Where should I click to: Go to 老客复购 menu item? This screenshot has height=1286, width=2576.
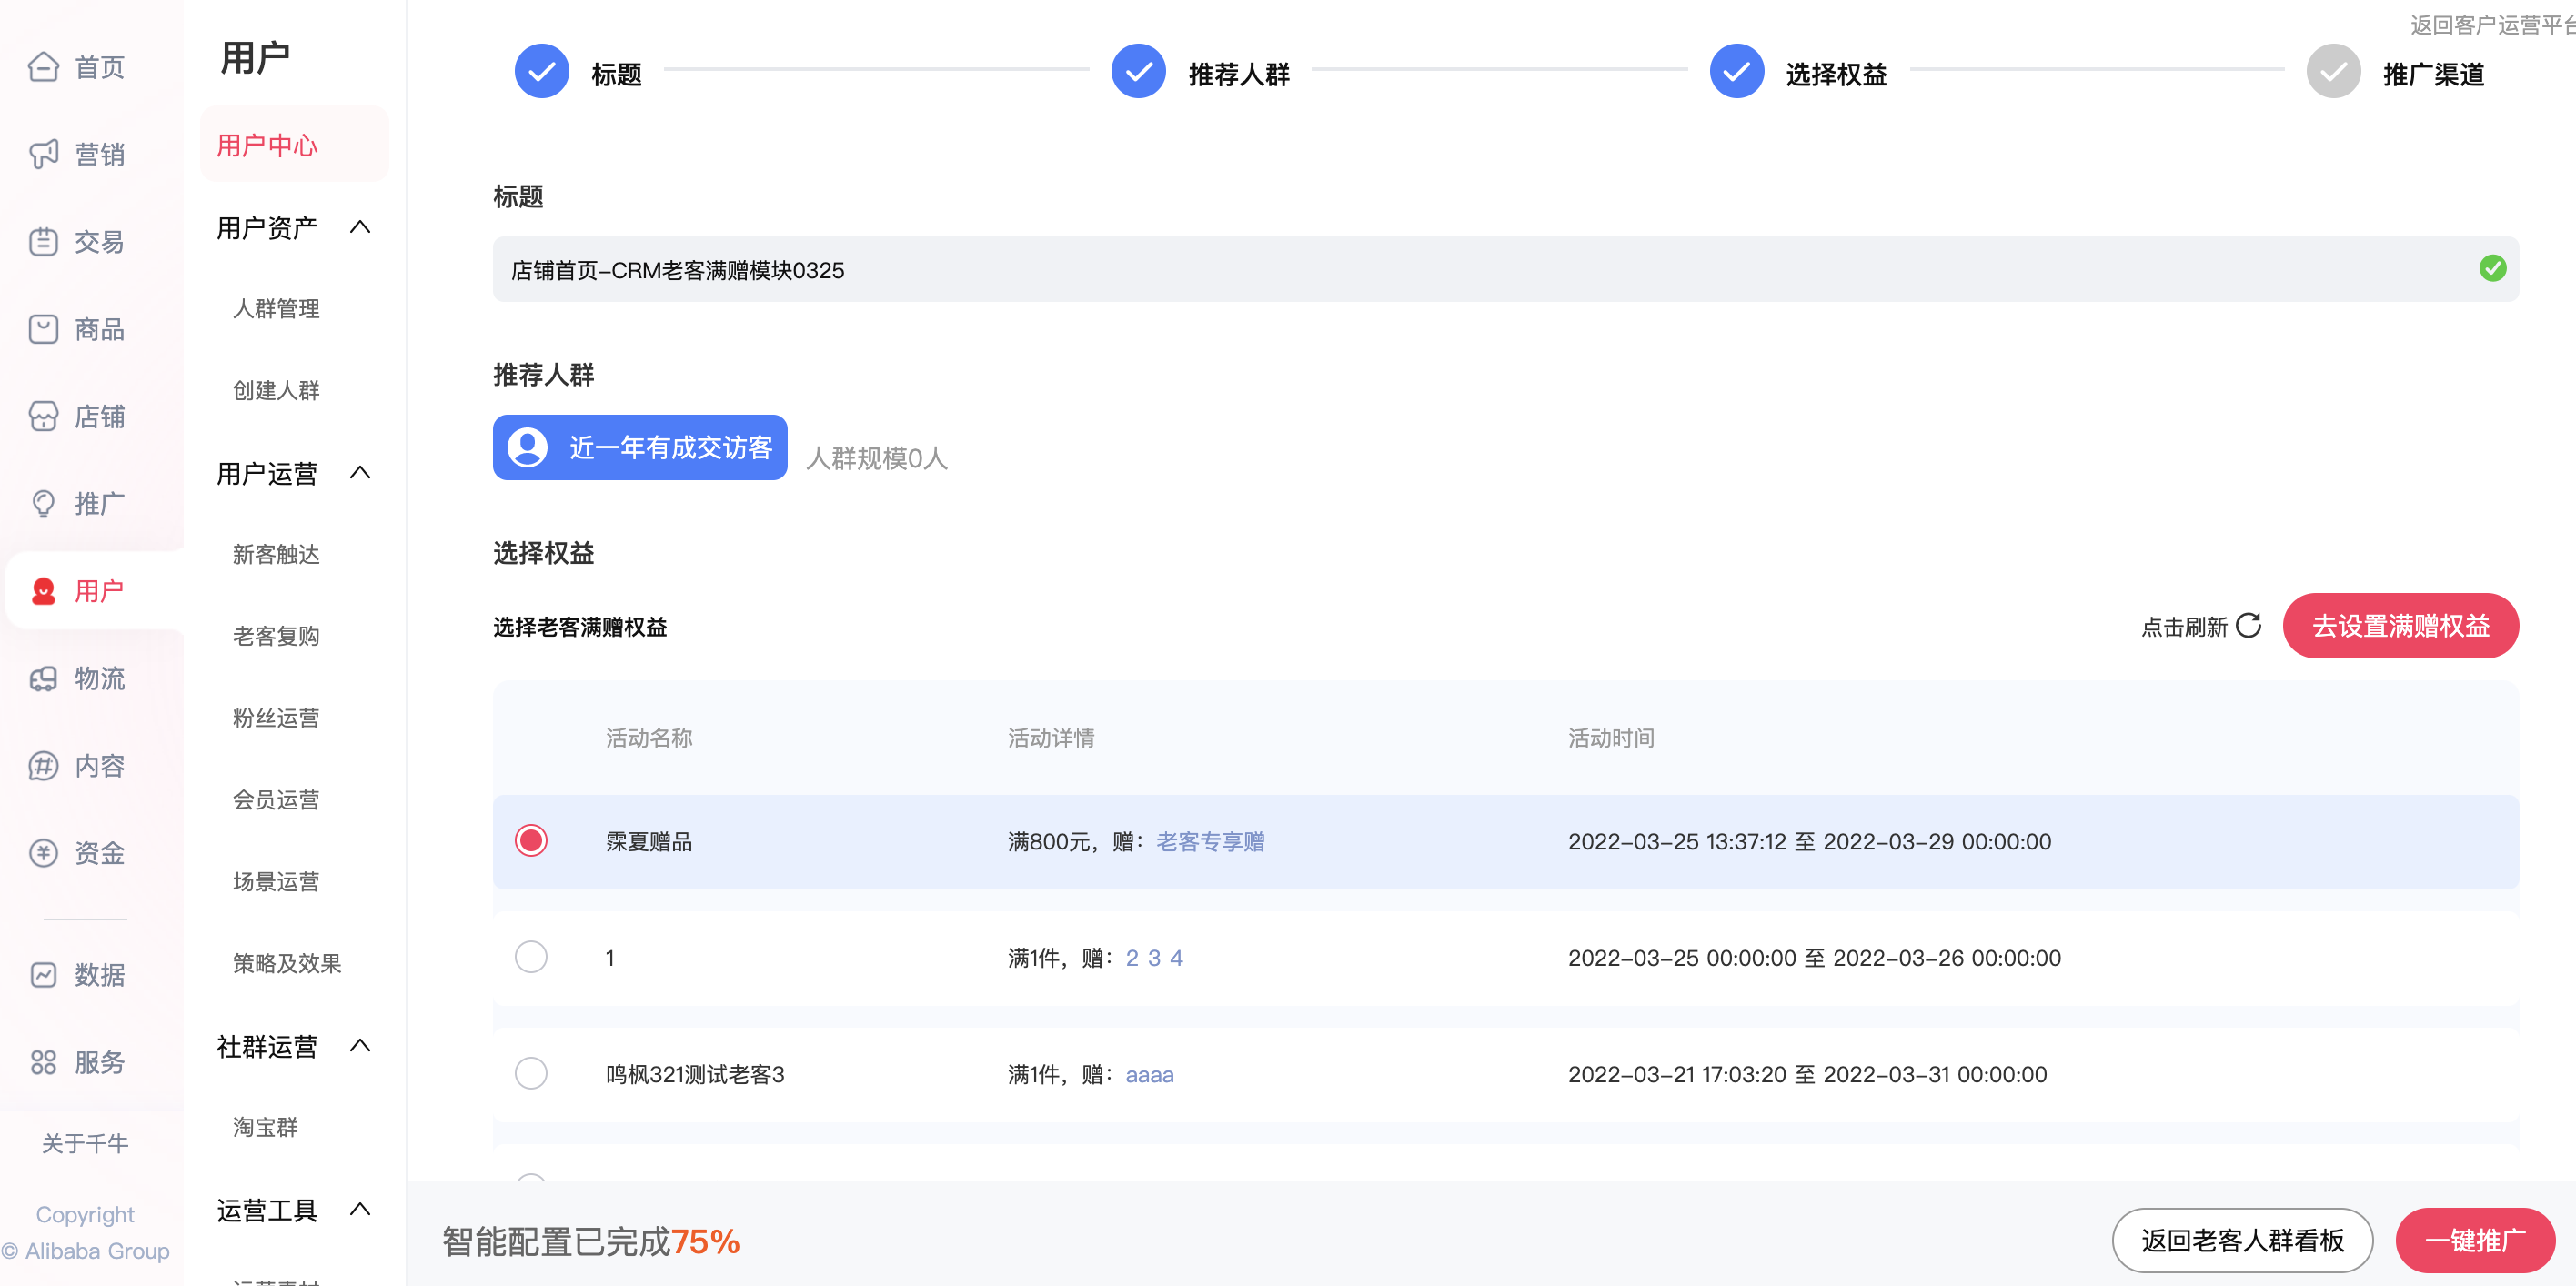[x=276, y=636]
